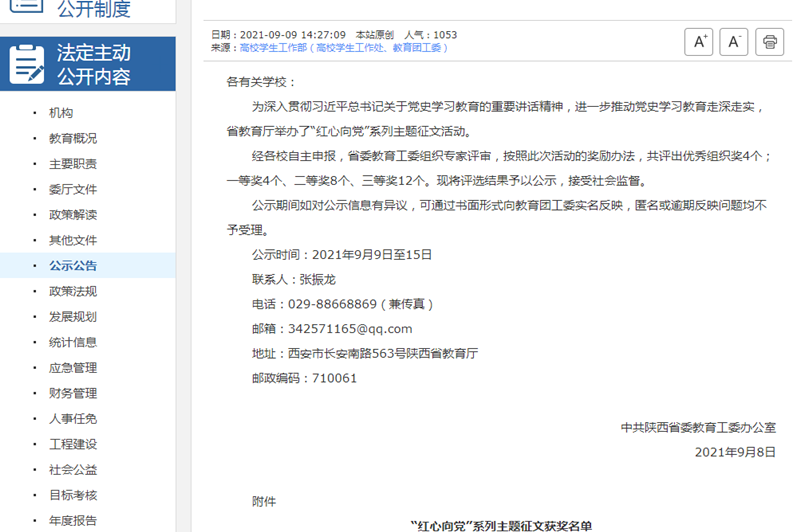Go to 主要职责 section
The image size is (800, 532).
point(73,163)
